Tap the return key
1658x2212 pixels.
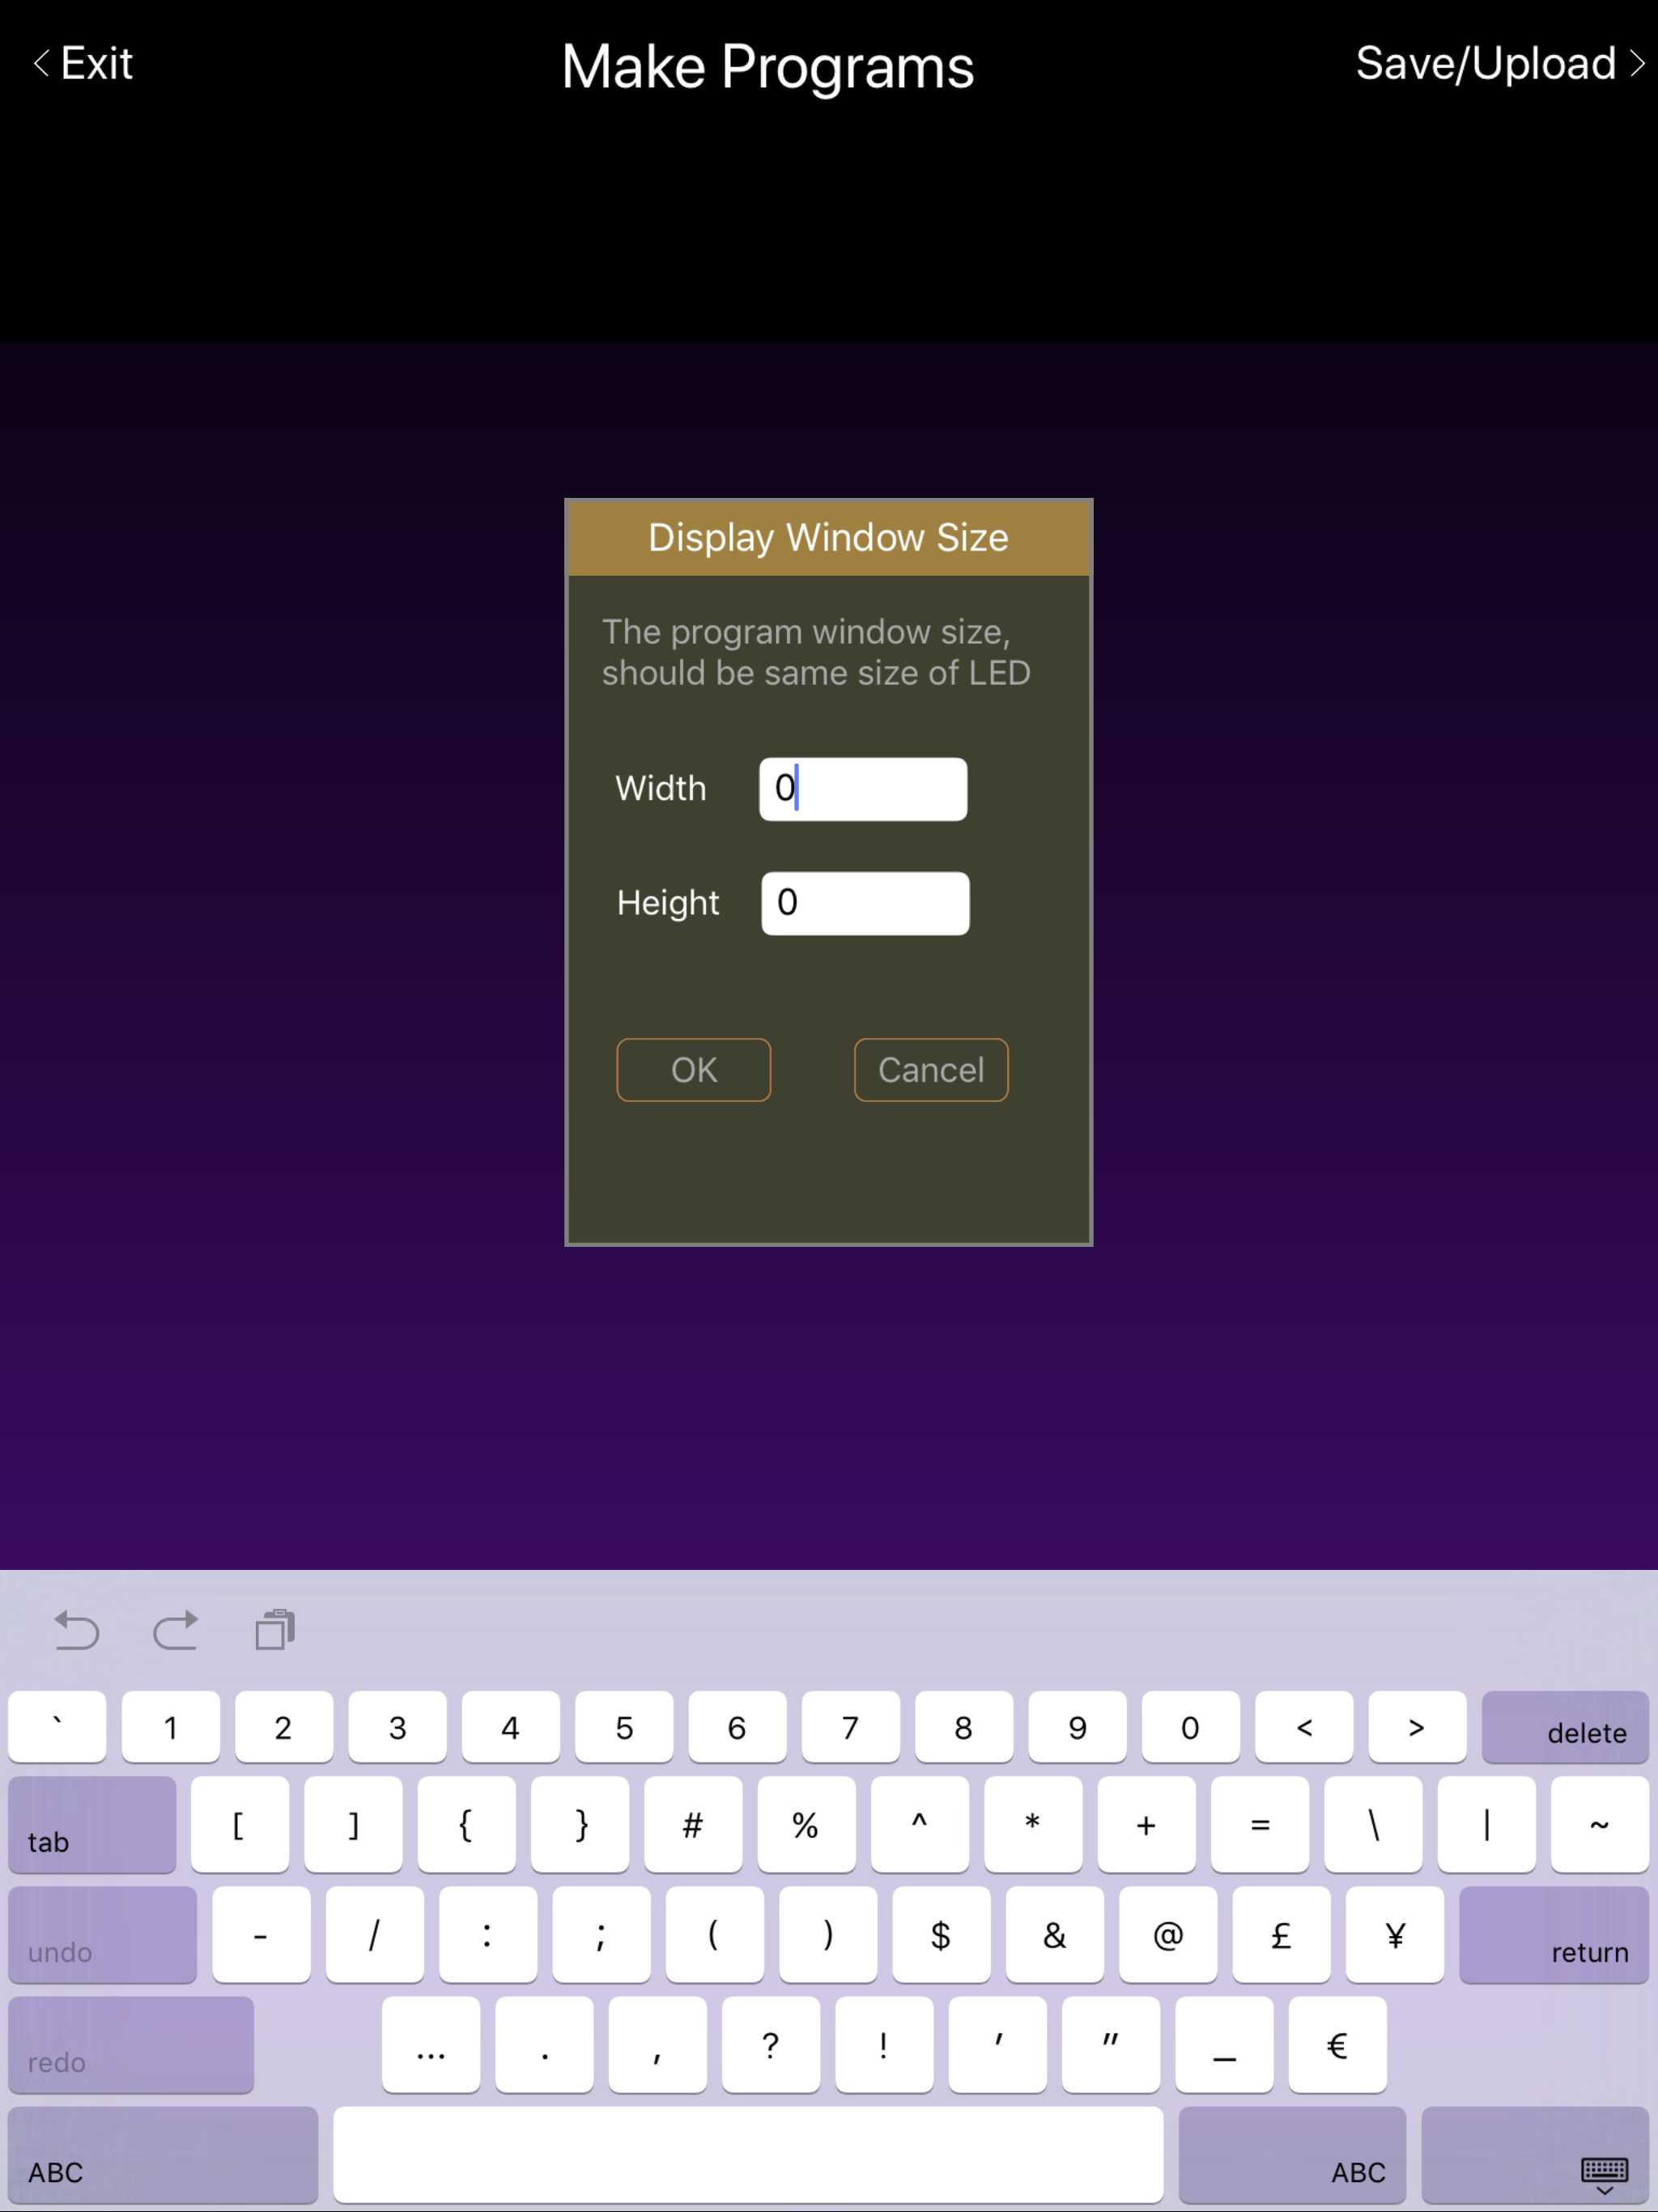(x=1554, y=1935)
